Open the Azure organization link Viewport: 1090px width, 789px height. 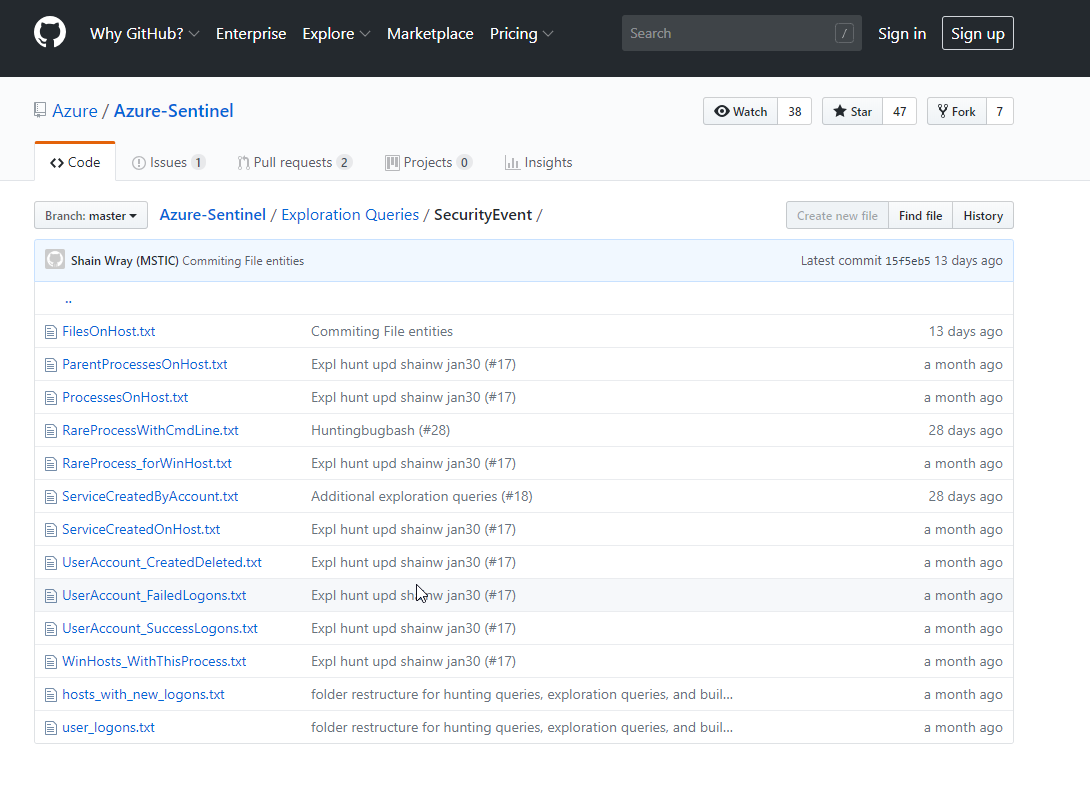75,111
